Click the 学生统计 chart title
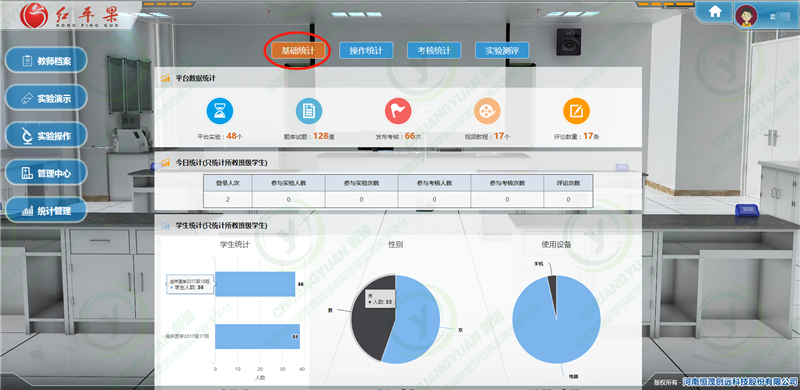Viewport: 800px width, 390px height. click(234, 245)
